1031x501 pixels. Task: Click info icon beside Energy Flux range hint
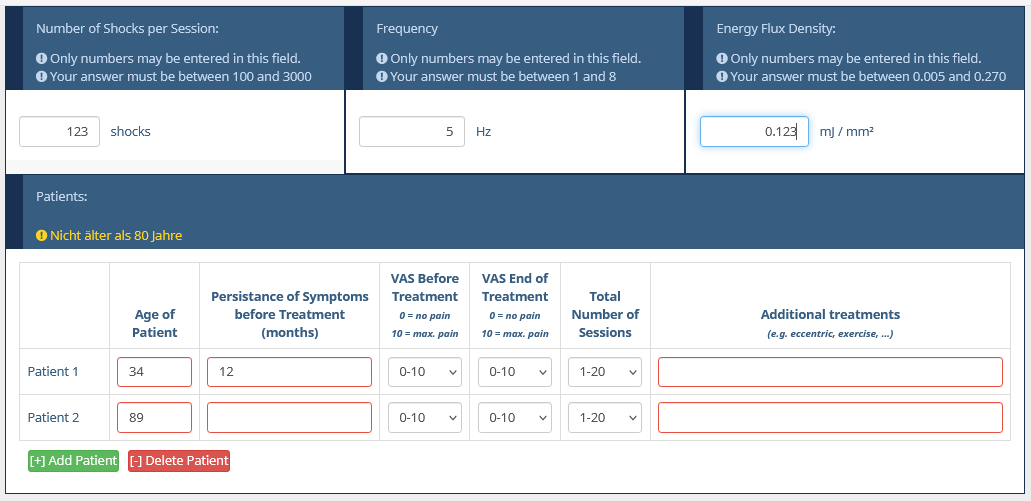tap(722, 77)
